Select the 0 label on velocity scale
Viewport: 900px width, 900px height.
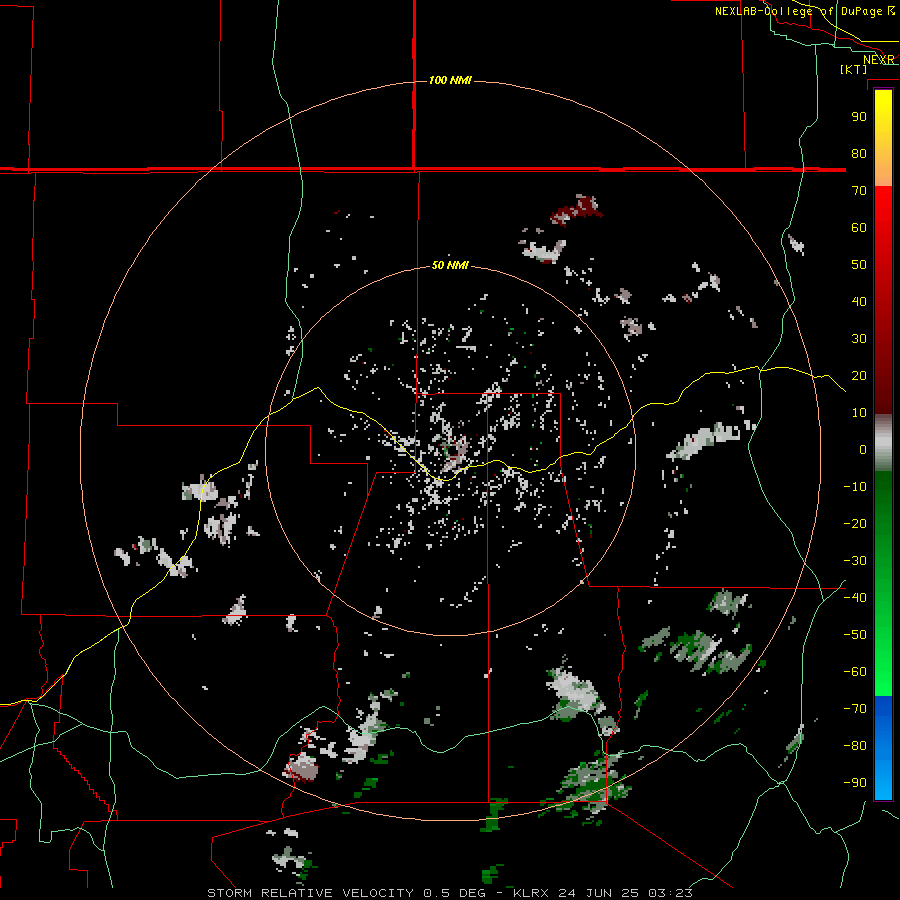(863, 449)
